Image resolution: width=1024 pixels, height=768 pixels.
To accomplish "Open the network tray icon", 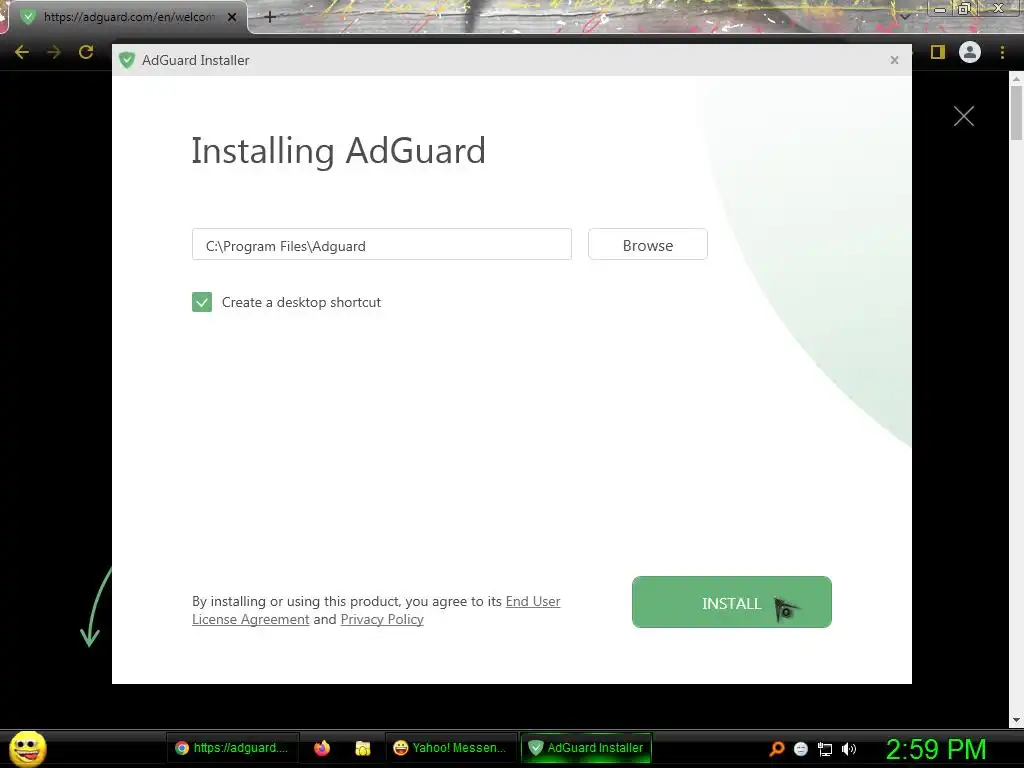I will [825, 749].
